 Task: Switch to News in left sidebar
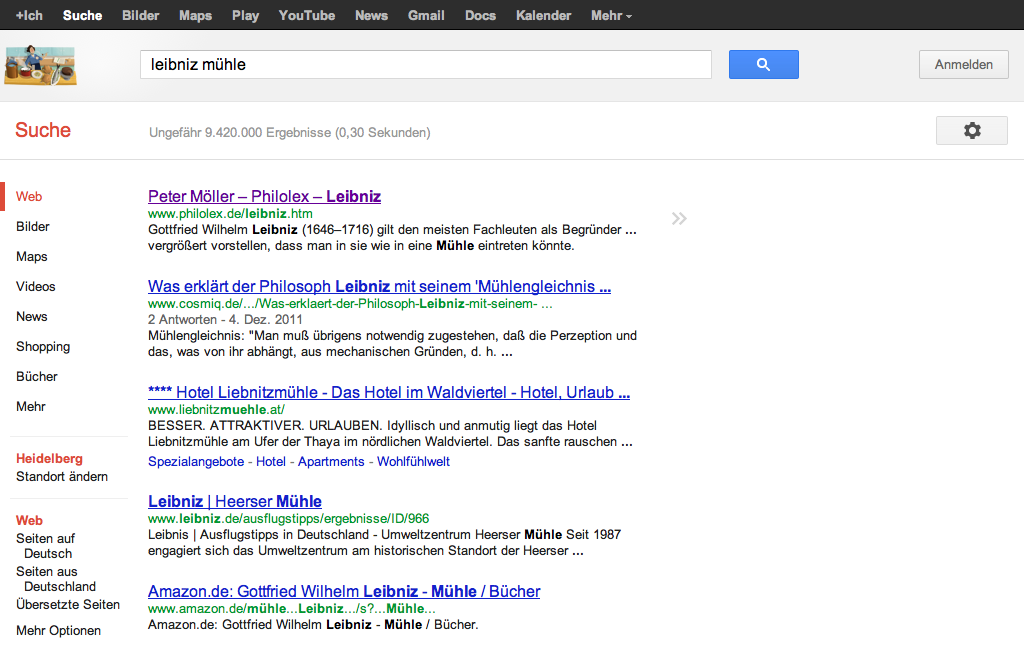coord(31,317)
